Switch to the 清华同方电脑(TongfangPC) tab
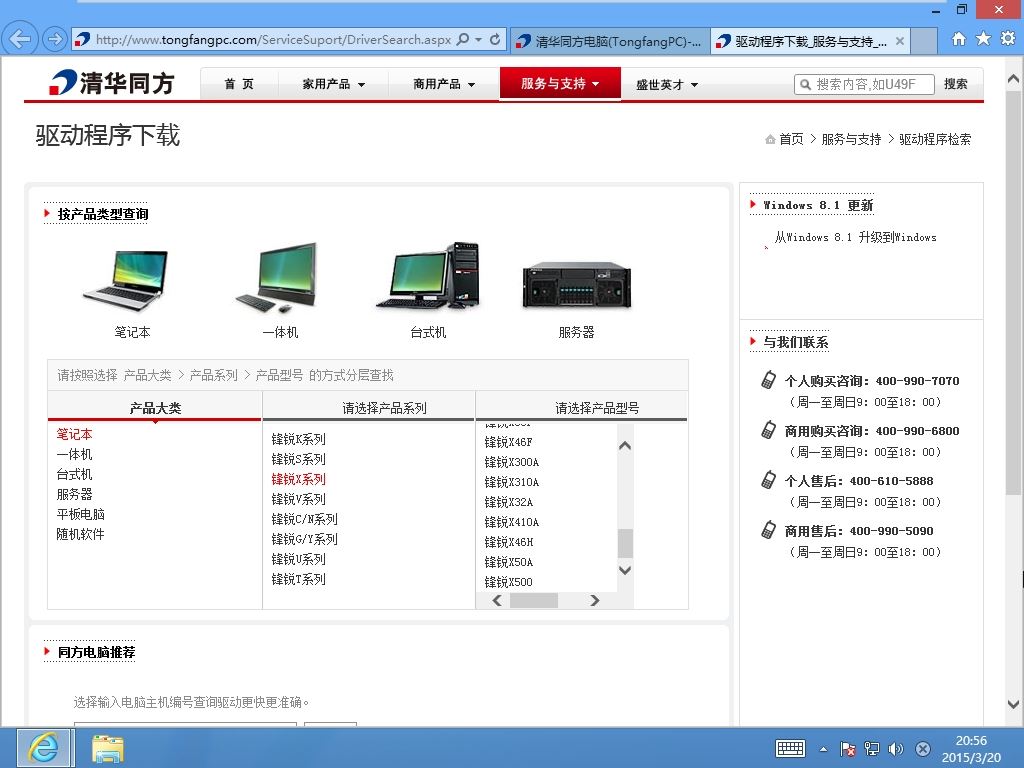Screen dimensions: 1024x768 click(x=610, y=41)
